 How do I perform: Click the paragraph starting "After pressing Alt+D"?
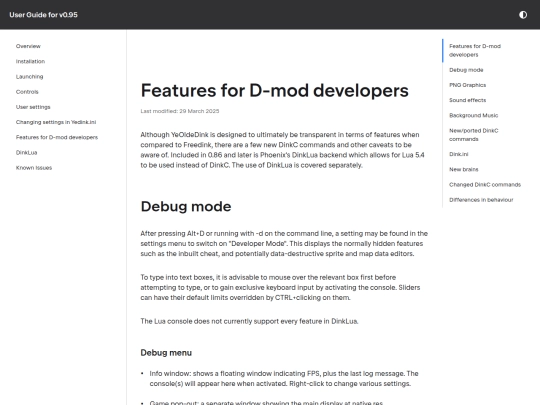coord(284,243)
